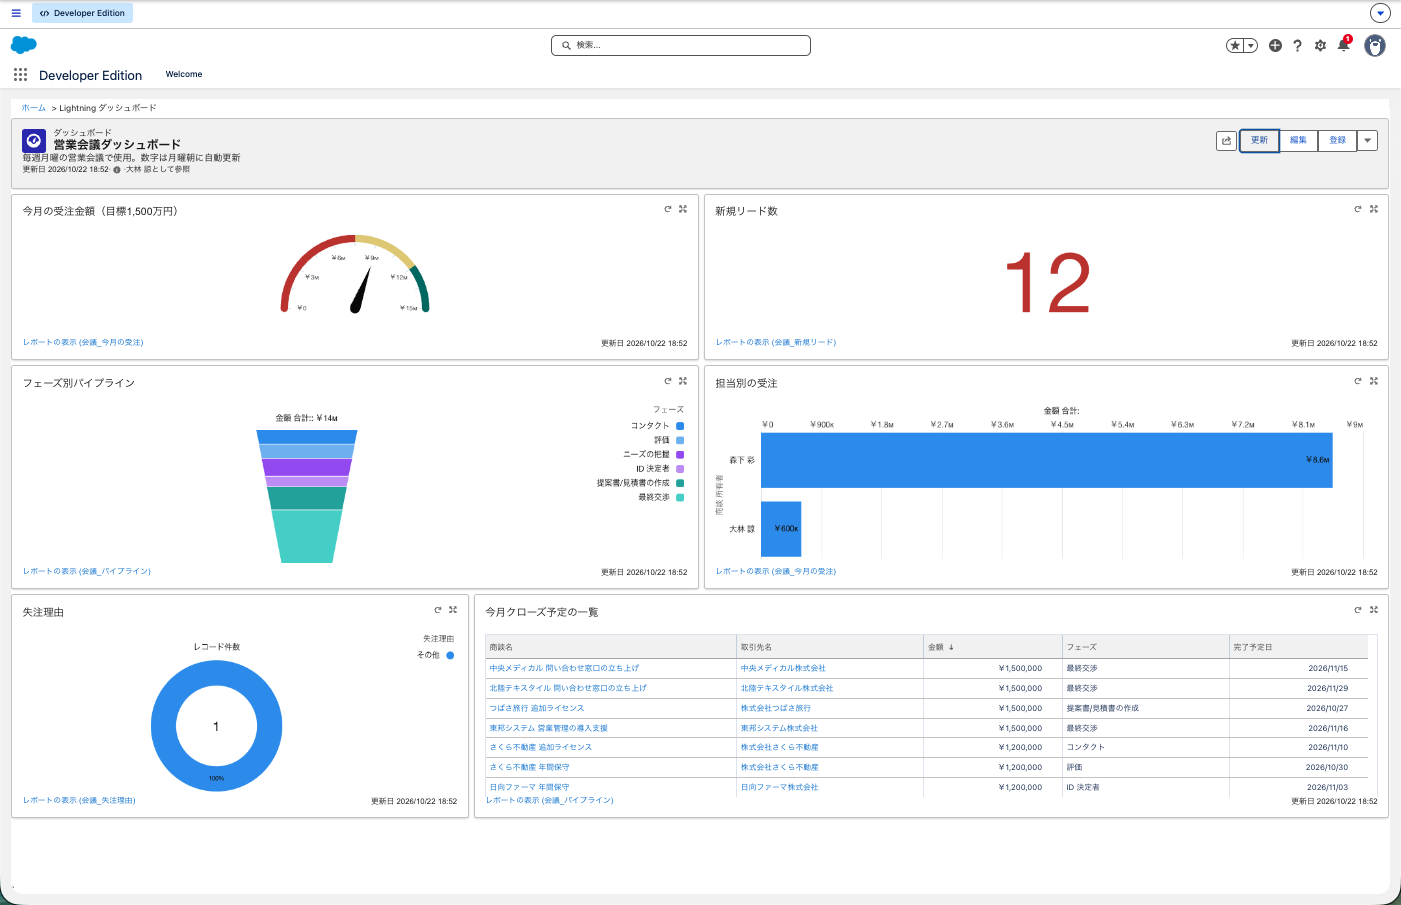The height and width of the screenshot is (905, 1401).
Task: Switch to the Welcome tab
Action: (184, 74)
